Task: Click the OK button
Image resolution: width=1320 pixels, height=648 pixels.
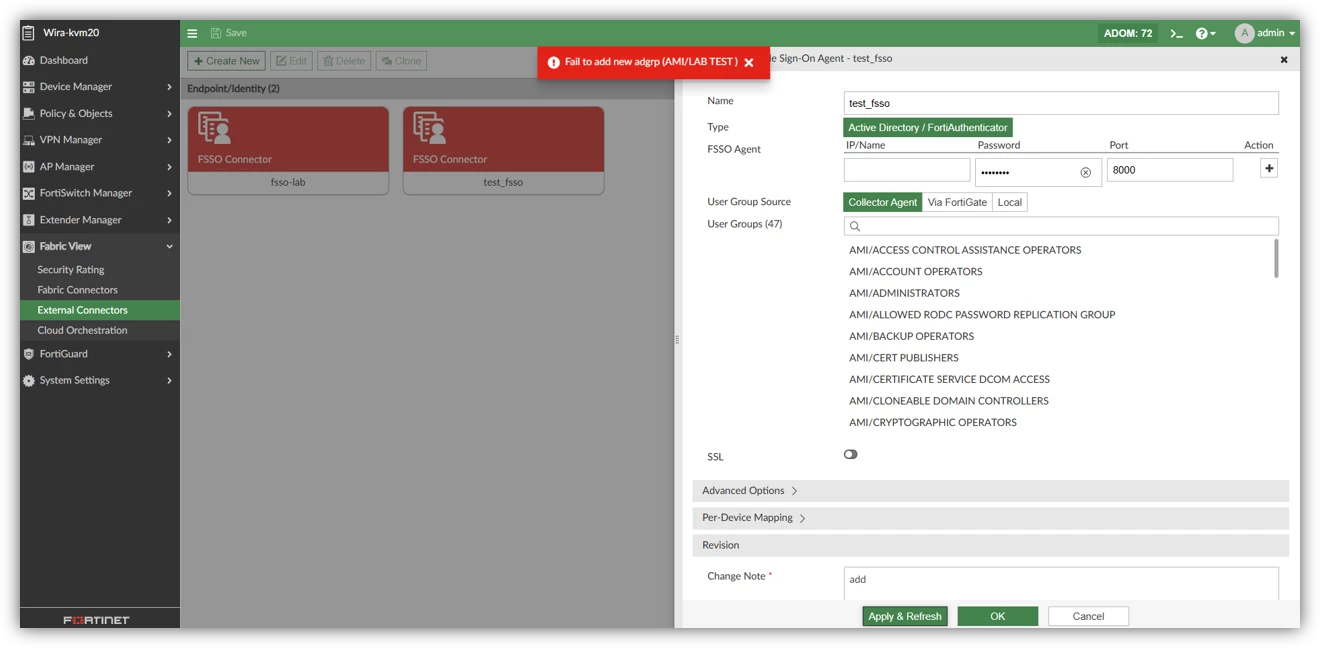Action: point(997,616)
